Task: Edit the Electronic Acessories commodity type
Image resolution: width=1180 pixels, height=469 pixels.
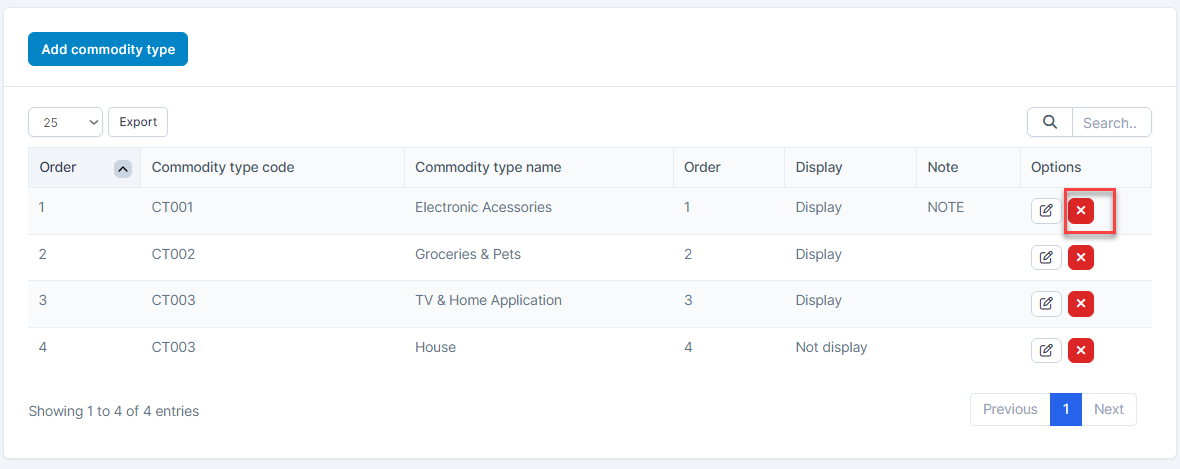Action: click(1046, 211)
